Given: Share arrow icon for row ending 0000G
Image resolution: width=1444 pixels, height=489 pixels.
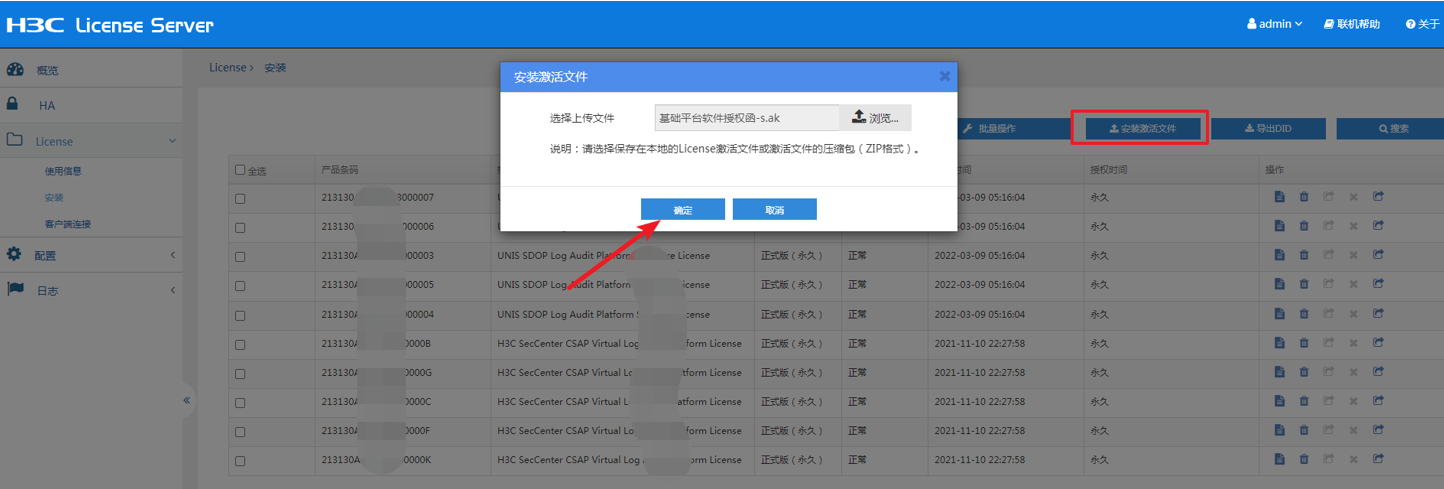Looking at the screenshot, I should click(x=1378, y=372).
